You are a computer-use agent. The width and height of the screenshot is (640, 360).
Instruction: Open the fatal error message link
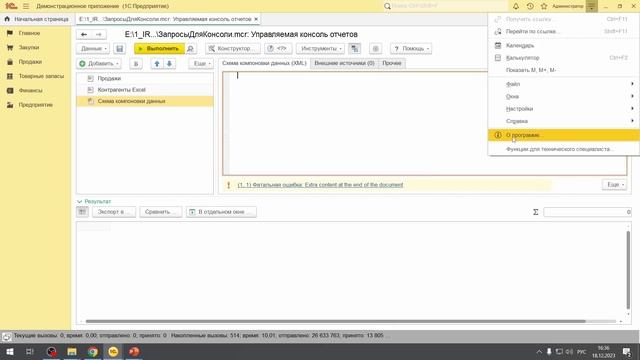pos(320,185)
